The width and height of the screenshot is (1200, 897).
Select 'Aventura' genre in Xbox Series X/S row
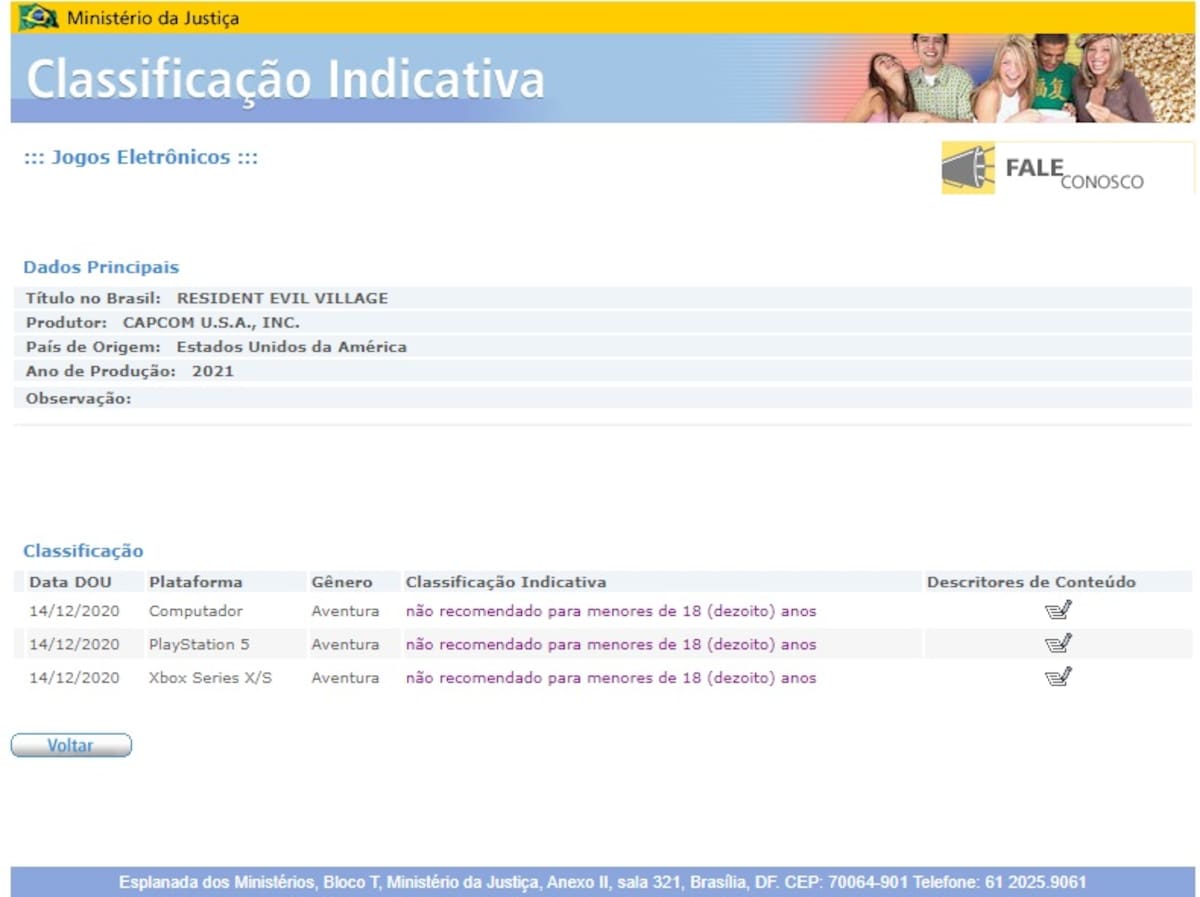[x=345, y=678]
